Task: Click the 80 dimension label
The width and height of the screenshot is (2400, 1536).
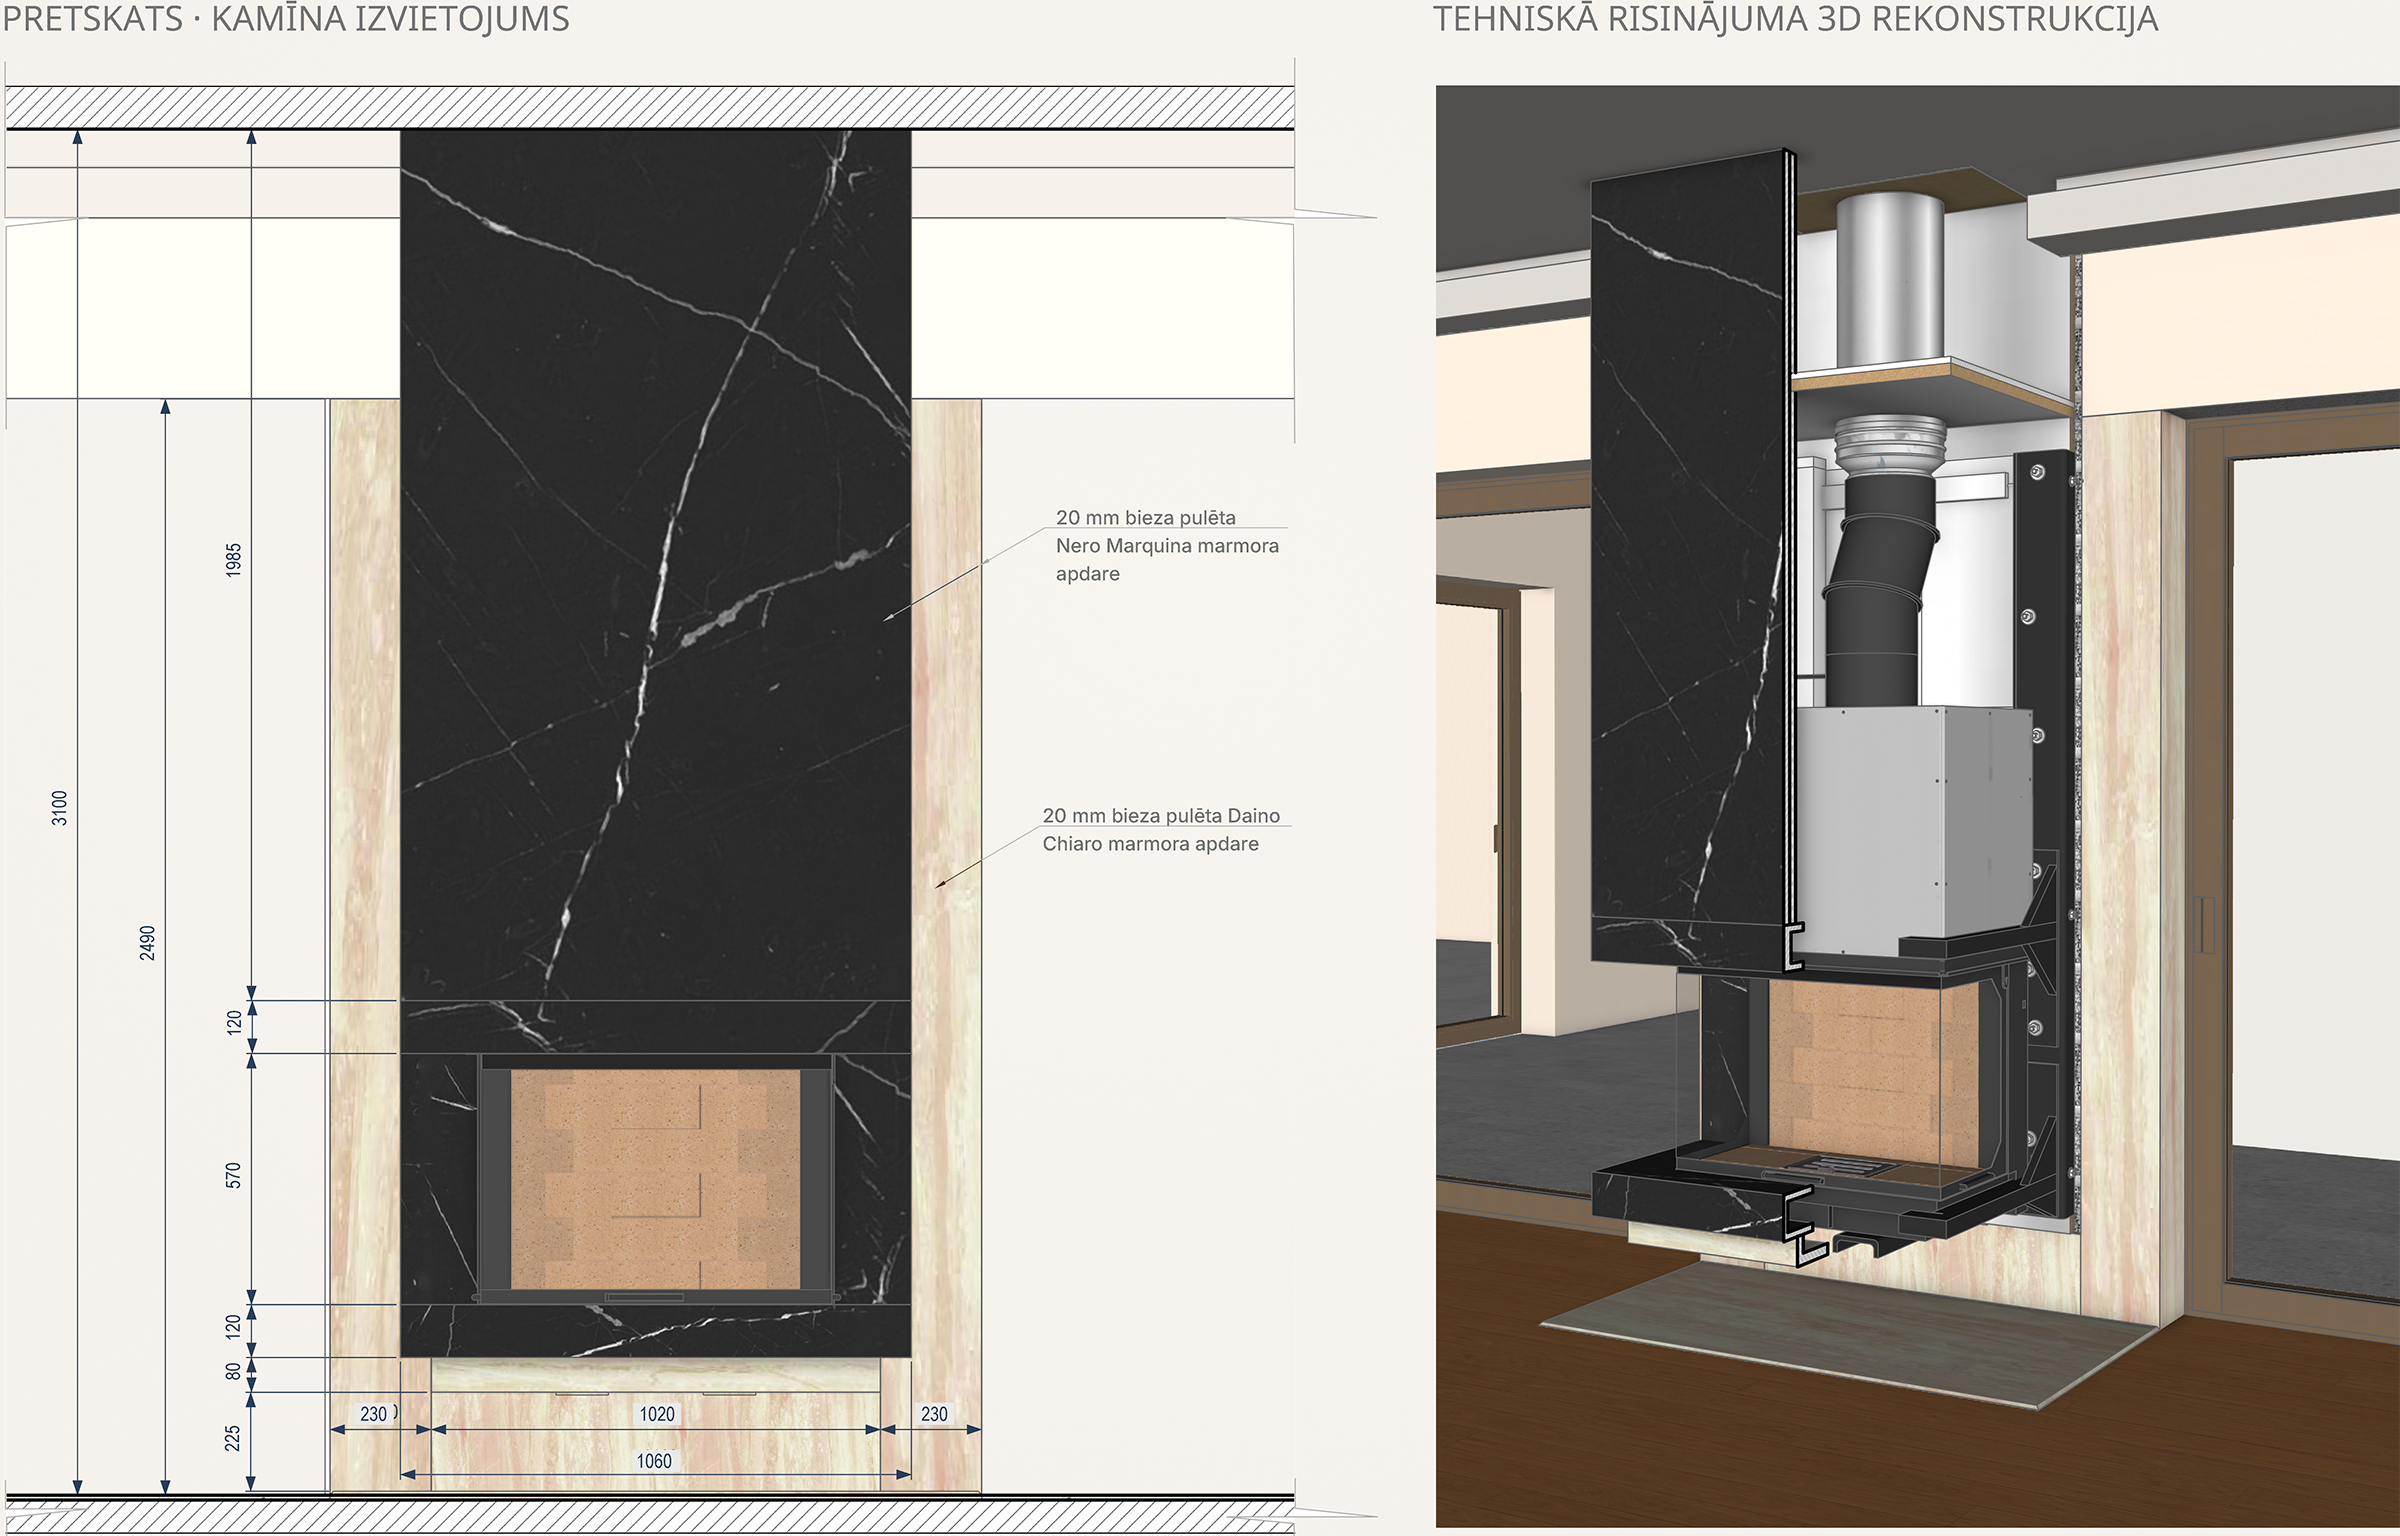Action: point(234,1371)
